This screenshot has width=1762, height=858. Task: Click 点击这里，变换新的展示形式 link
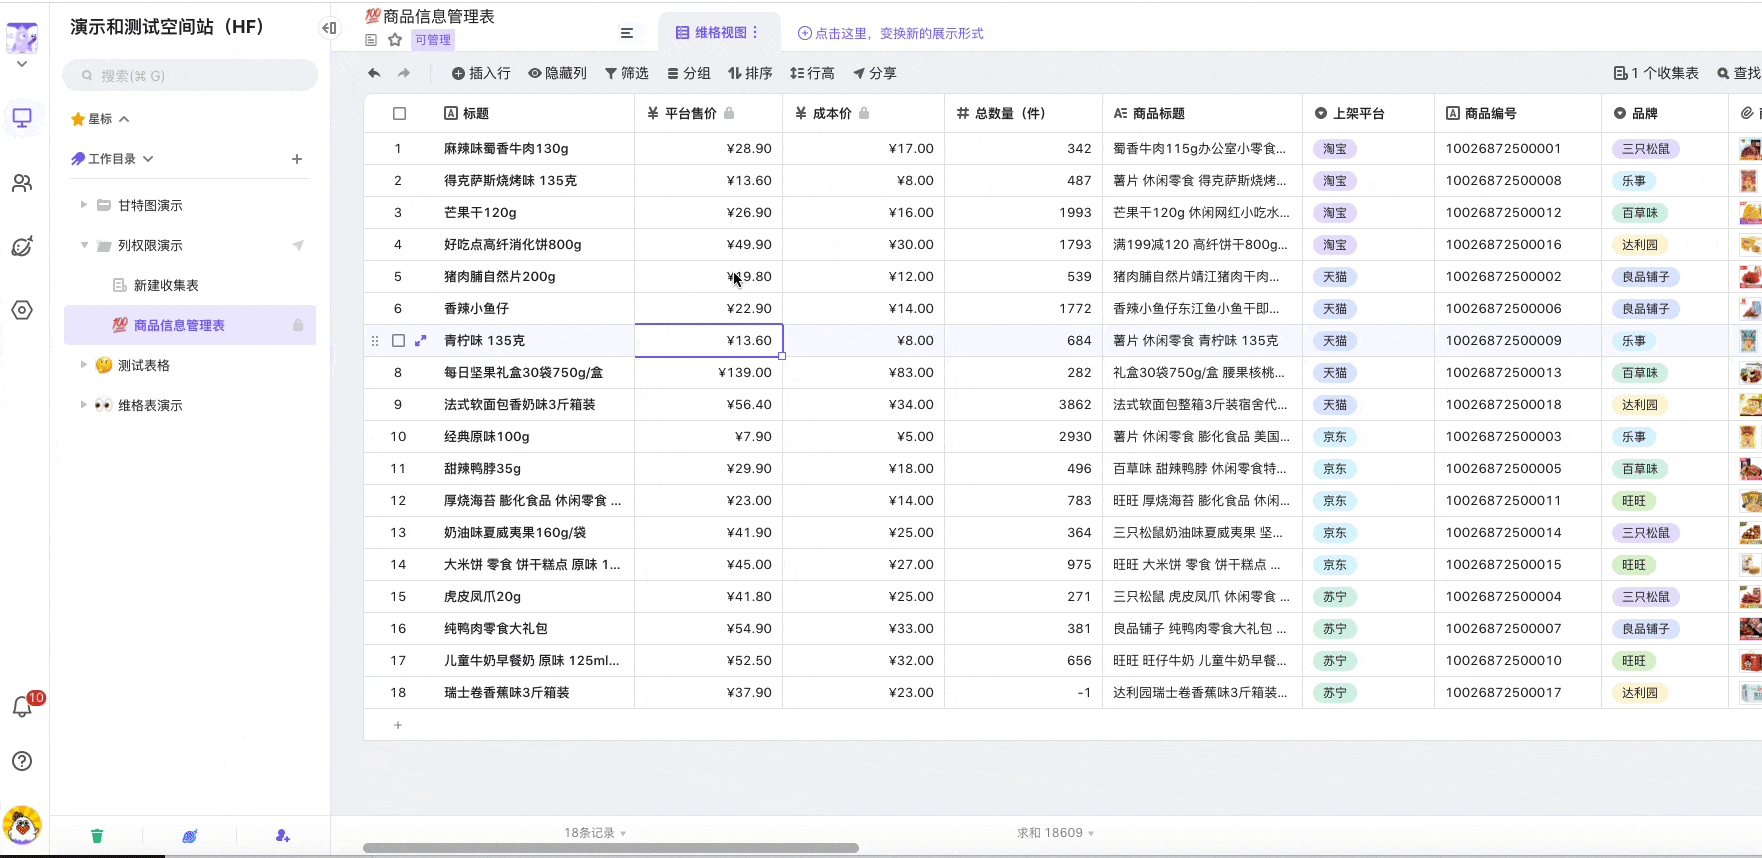(891, 33)
